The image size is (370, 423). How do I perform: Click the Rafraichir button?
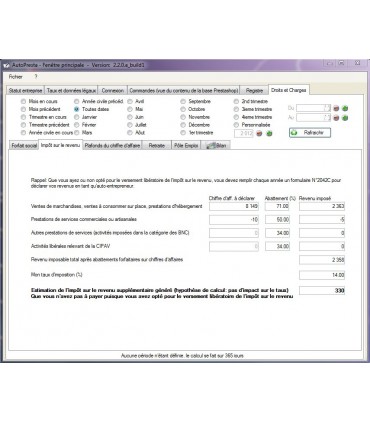point(310,133)
